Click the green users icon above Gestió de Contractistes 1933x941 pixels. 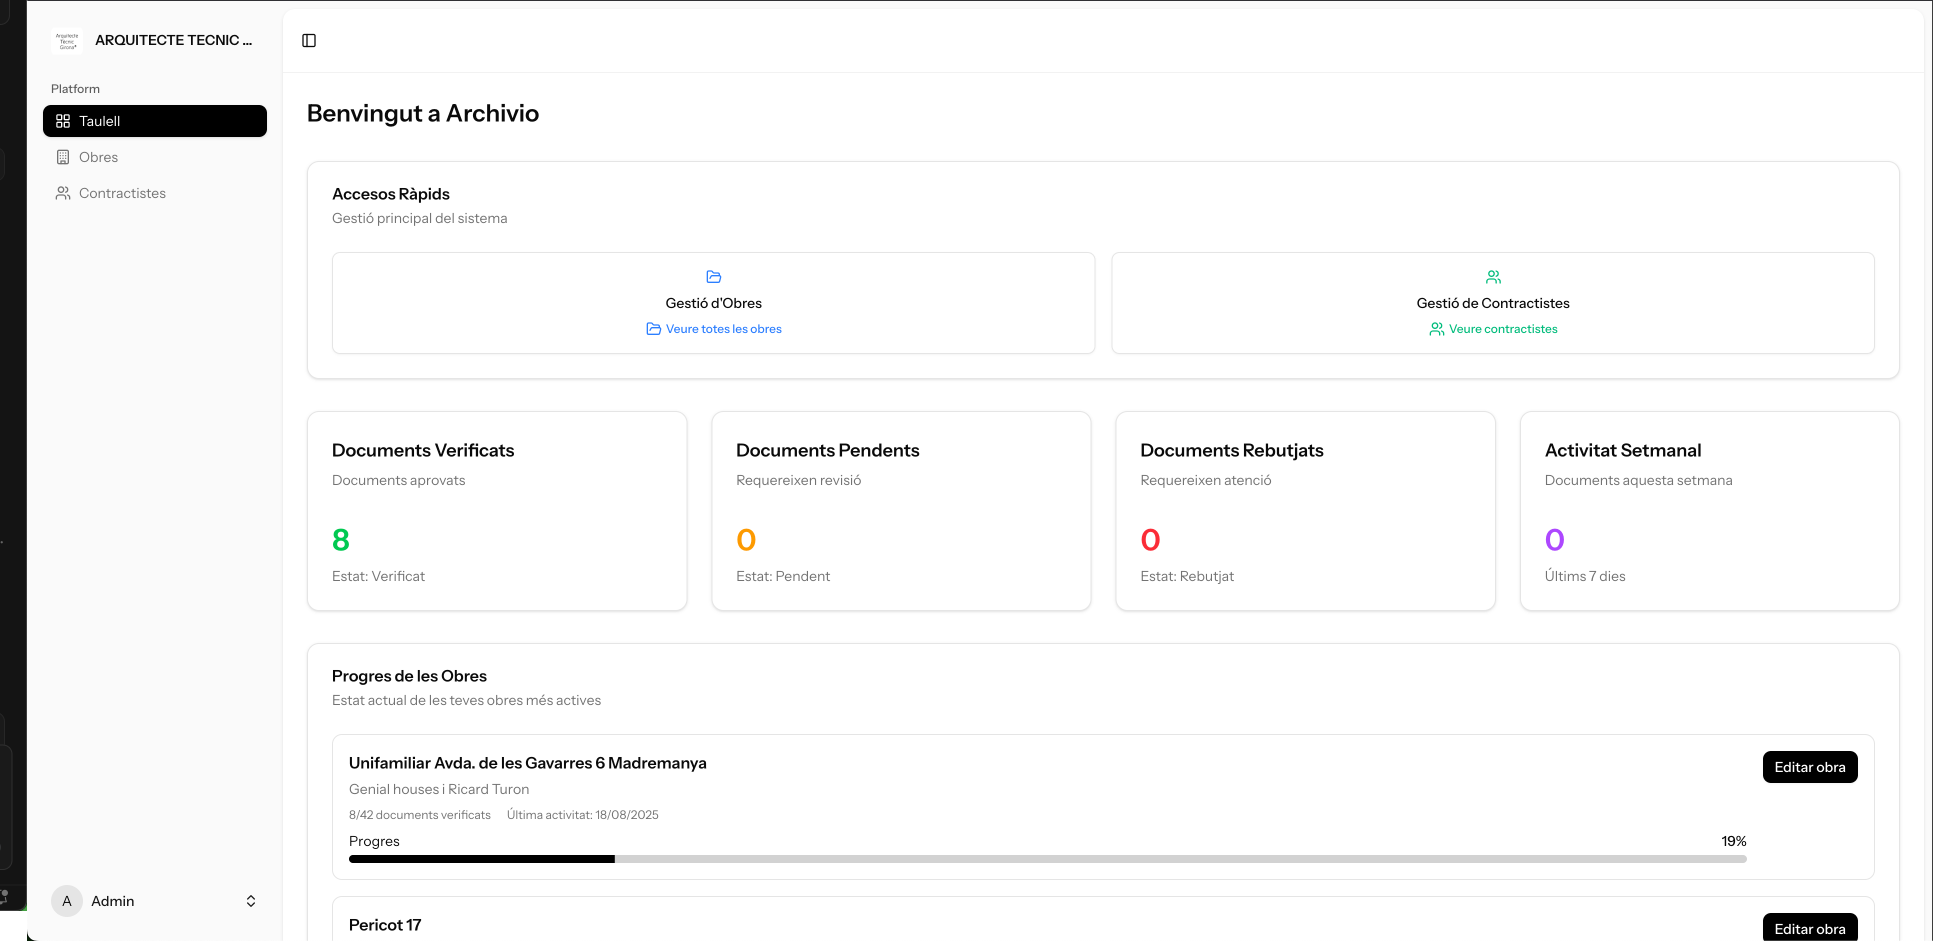point(1493,277)
